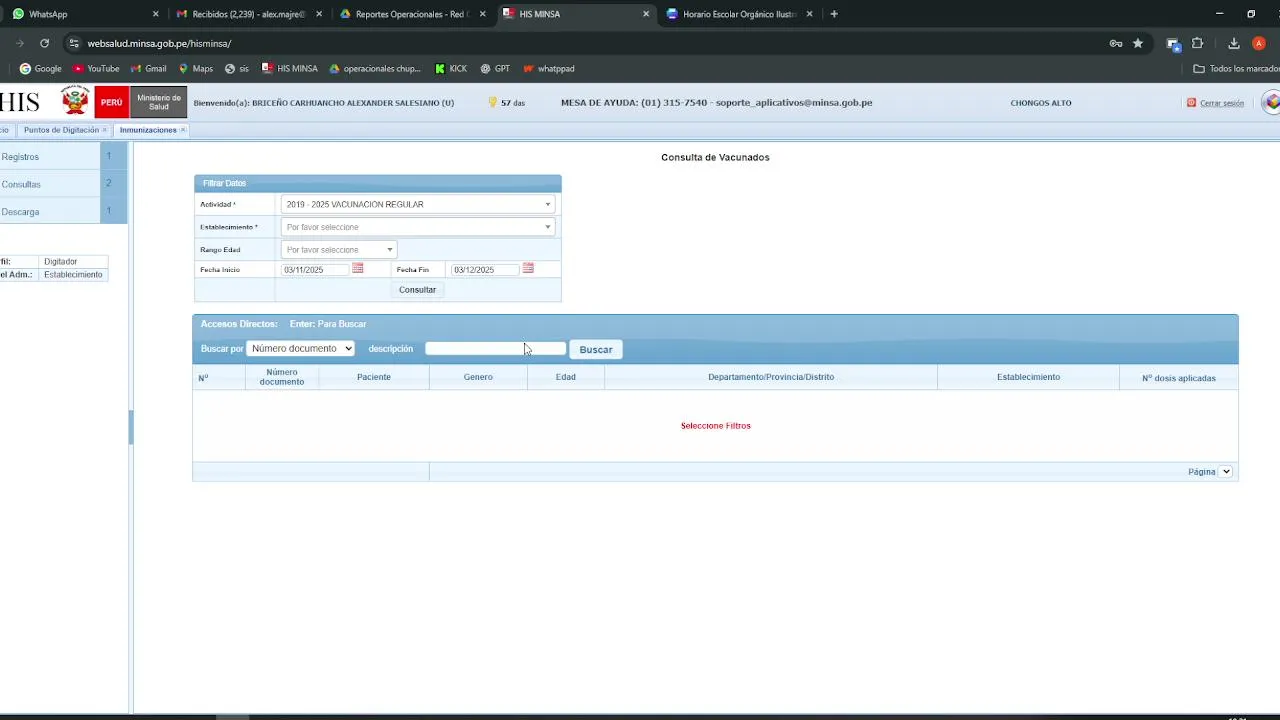The image size is (1280, 720).
Task: Click the Establecimiento column header
Action: (x=1028, y=377)
